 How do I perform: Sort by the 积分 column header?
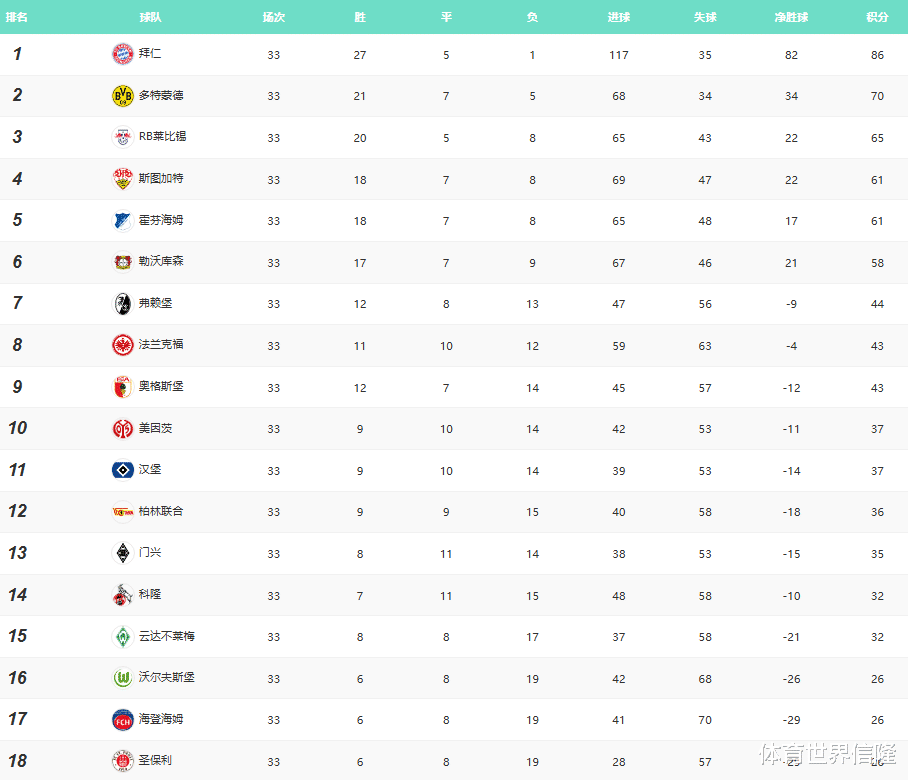(877, 17)
